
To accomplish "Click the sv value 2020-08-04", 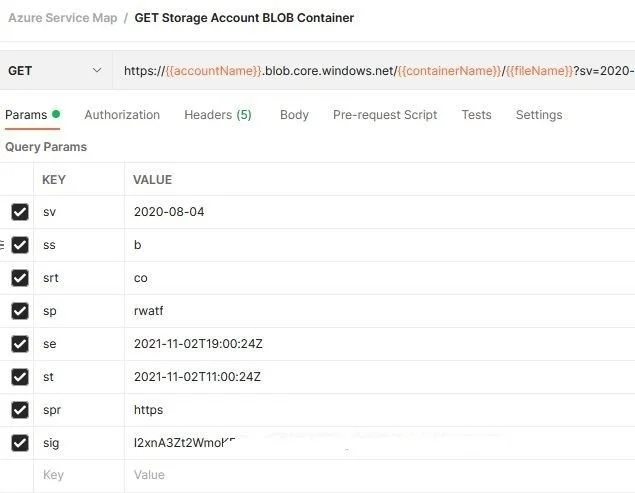I will tap(169, 212).
